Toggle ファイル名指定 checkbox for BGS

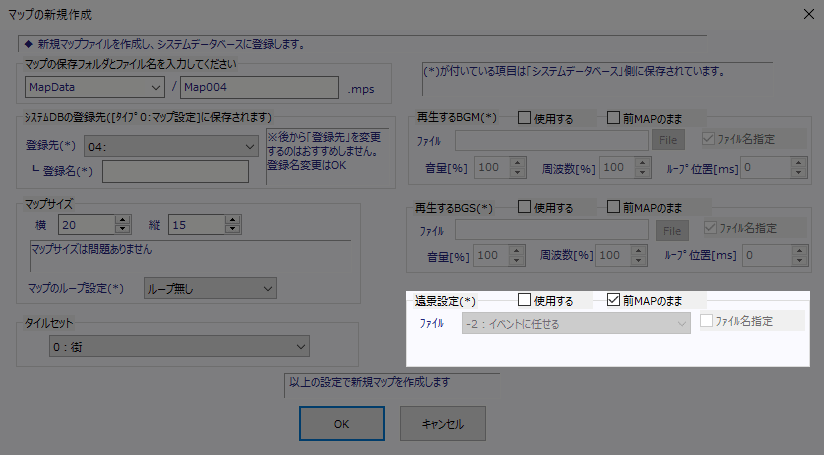(x=710, y=228)
